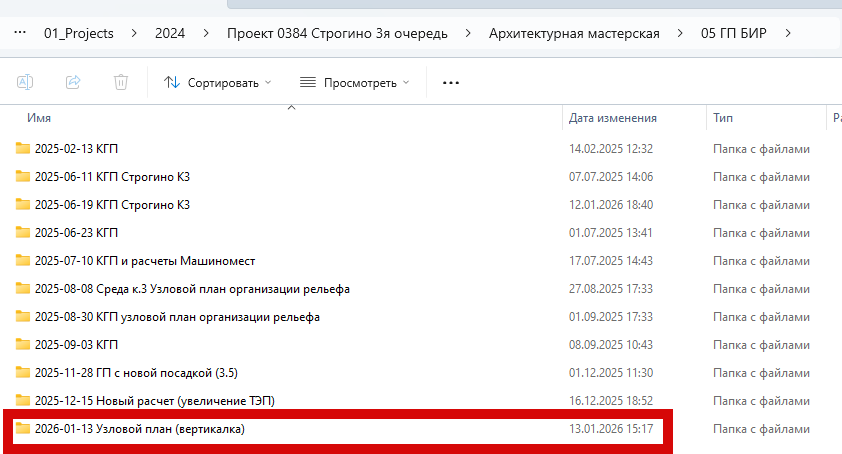Screen dimensions: 842x454
Task: Click folder icon of 2025-07-10 КГП и расчеты
Action: click(23, 260)
